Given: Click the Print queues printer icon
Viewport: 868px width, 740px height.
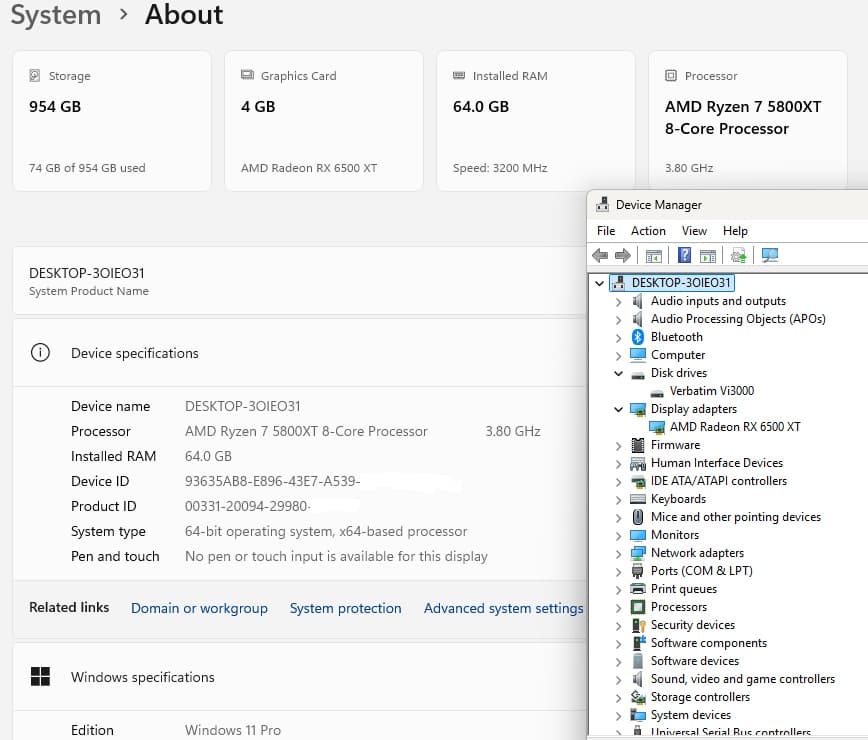Looking at the screenshot, I should [x=638, y=588].
